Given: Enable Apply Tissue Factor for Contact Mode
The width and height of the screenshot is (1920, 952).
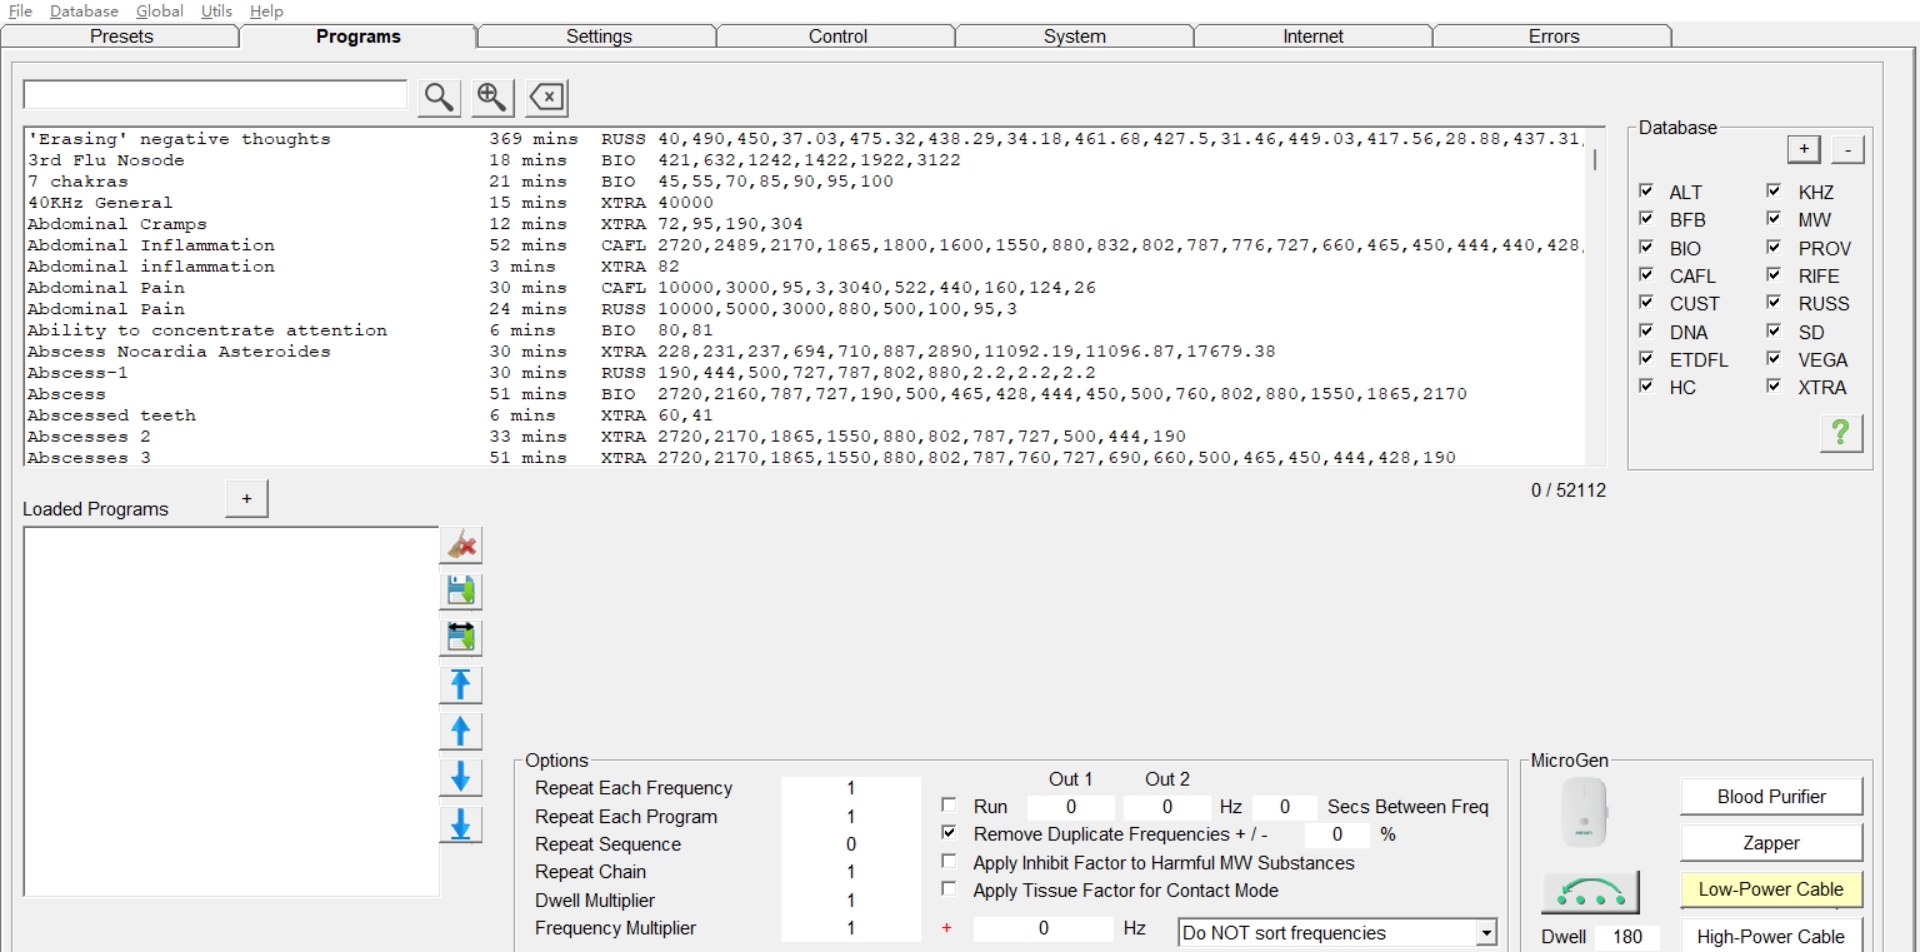Looking at the screenshot, I should point(949,889).
